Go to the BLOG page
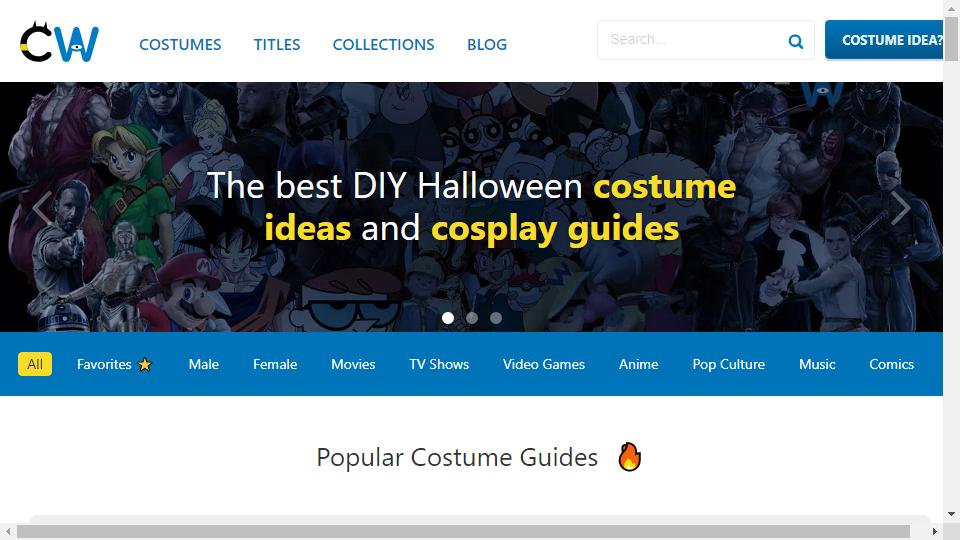 click(x=487, y=45)
